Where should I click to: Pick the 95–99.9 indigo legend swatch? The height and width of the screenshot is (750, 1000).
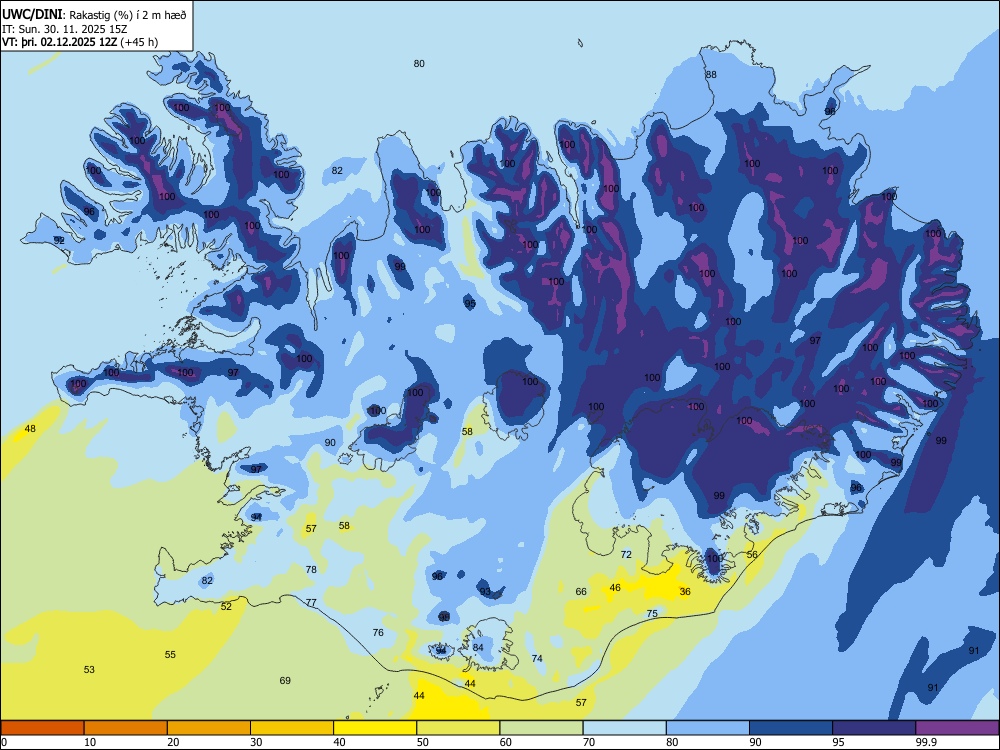(874, 728)
